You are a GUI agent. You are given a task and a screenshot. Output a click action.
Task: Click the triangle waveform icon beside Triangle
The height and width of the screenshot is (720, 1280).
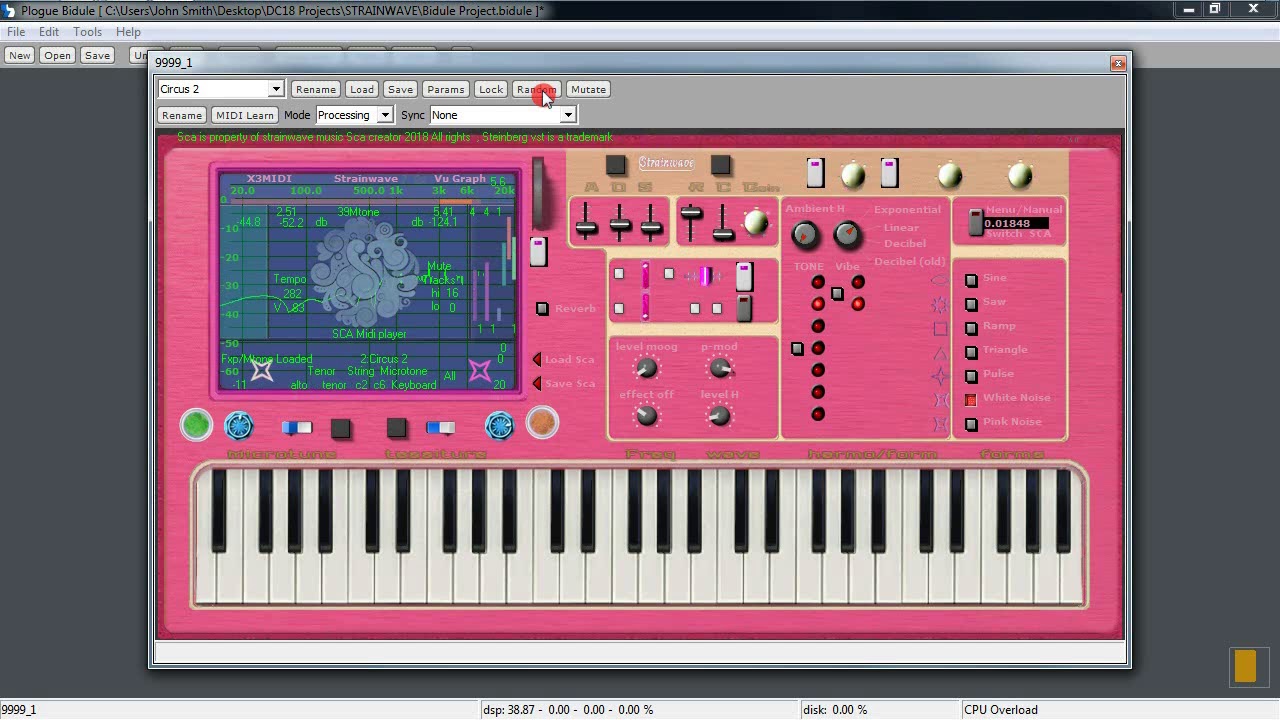[940, 352]
